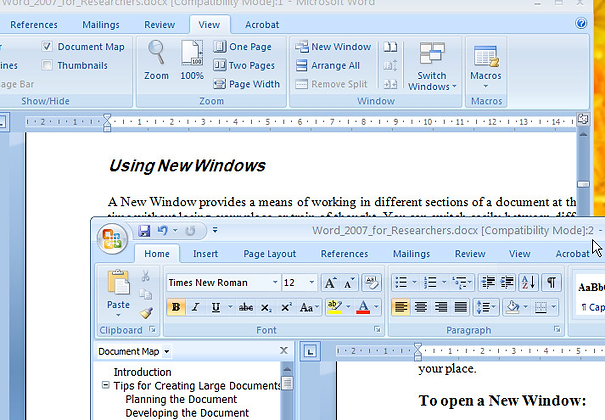Click Clear Formatting icon

[371, 283]
